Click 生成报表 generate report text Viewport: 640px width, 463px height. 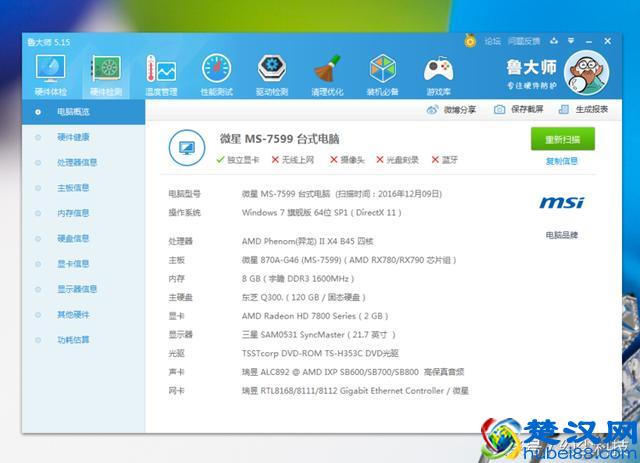click(592, 109)
